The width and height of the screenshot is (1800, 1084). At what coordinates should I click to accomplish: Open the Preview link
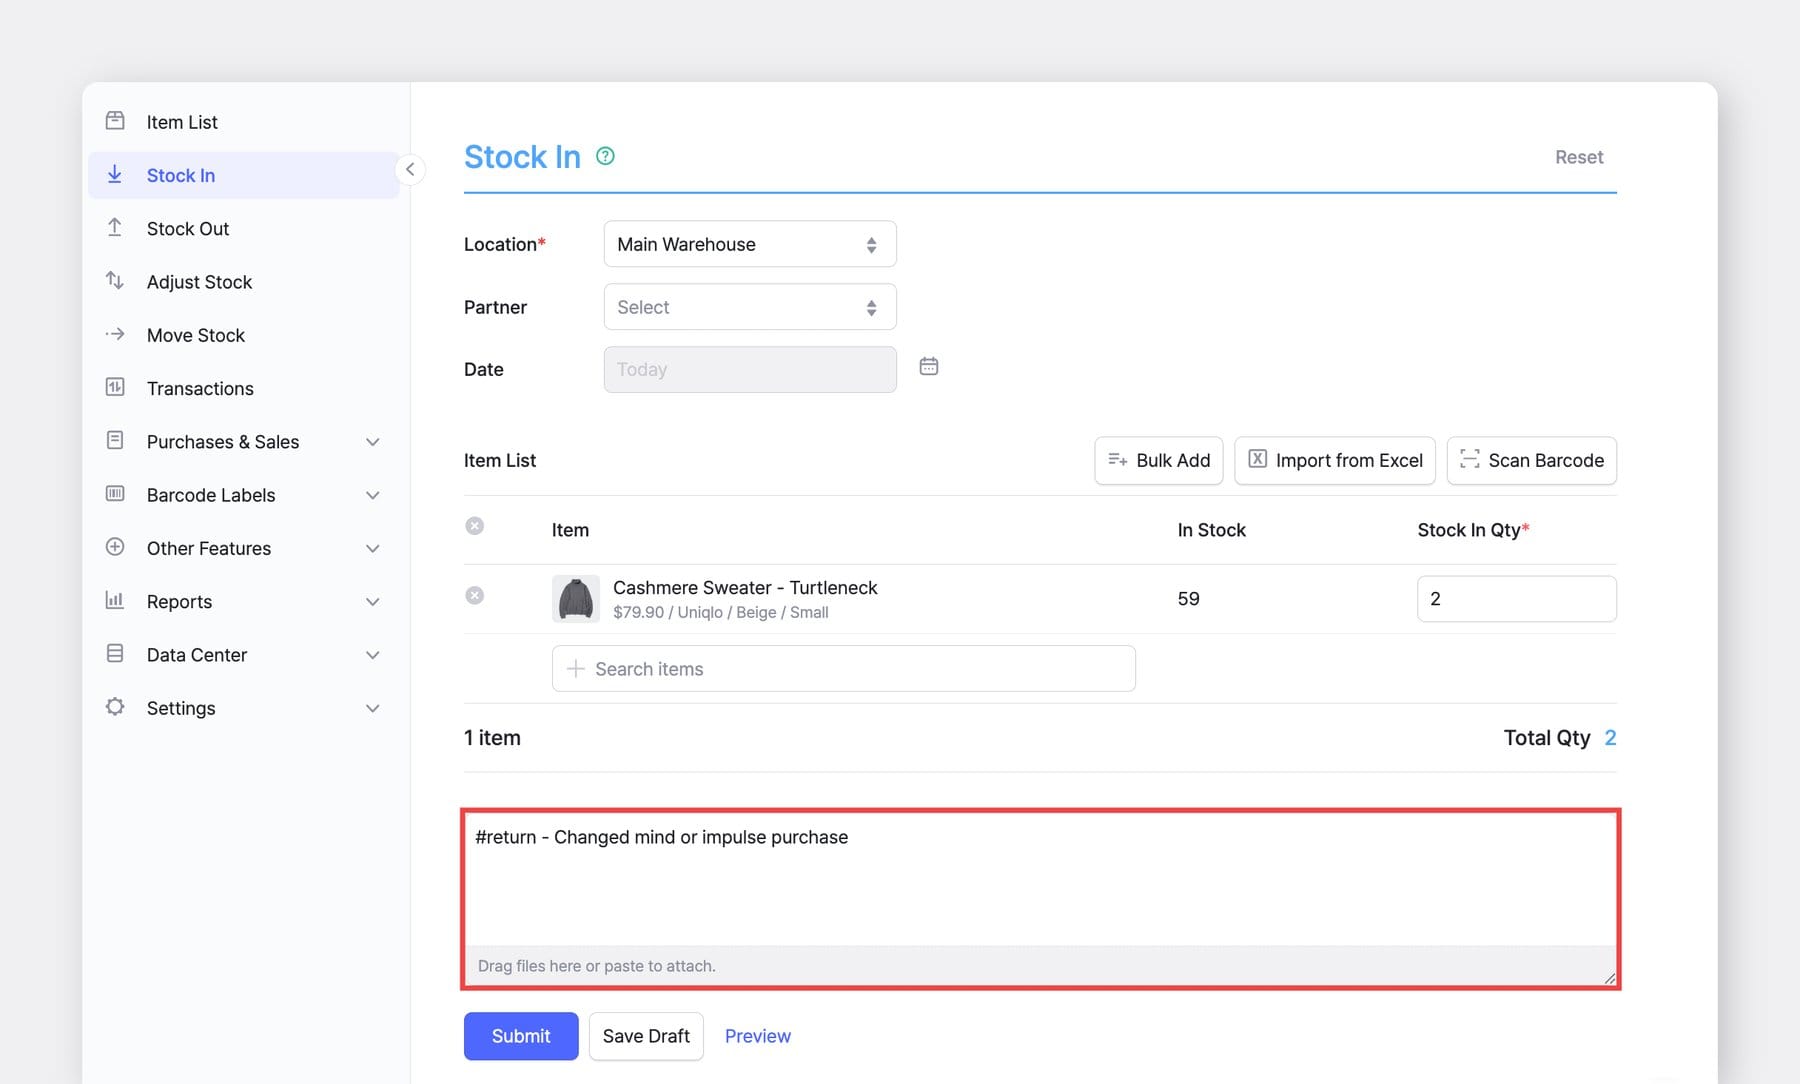tap(757, 1036)
